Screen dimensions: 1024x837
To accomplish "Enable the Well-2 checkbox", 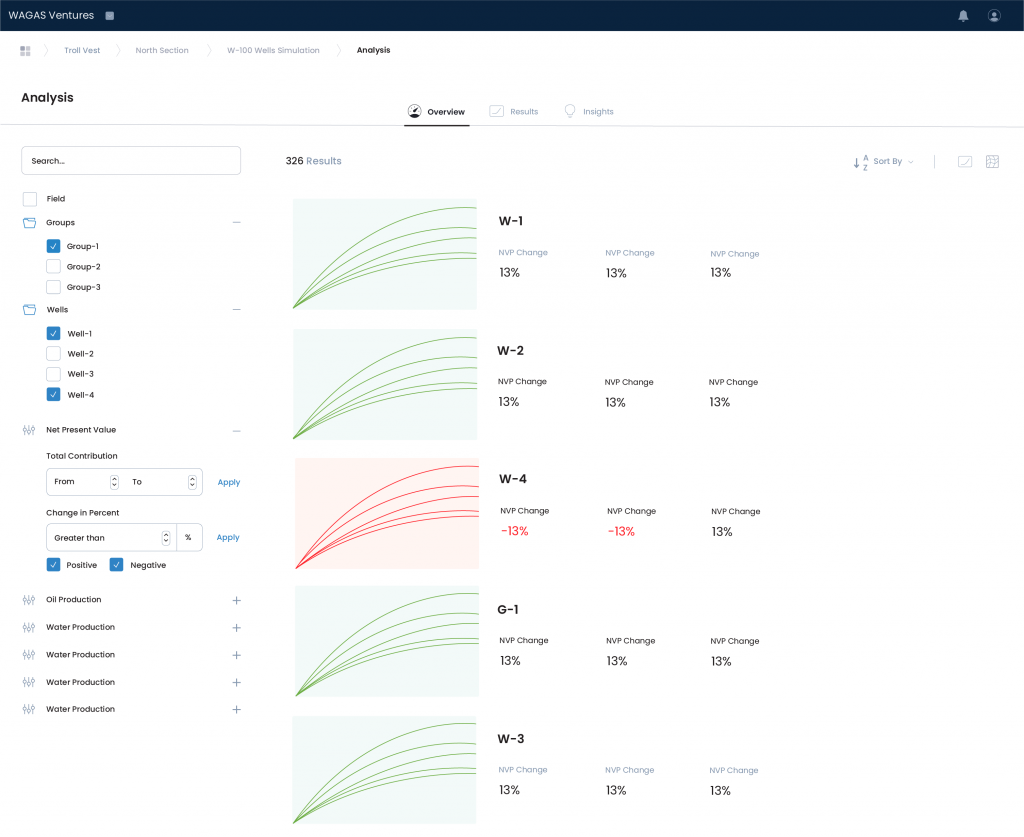I will (53, 354).
